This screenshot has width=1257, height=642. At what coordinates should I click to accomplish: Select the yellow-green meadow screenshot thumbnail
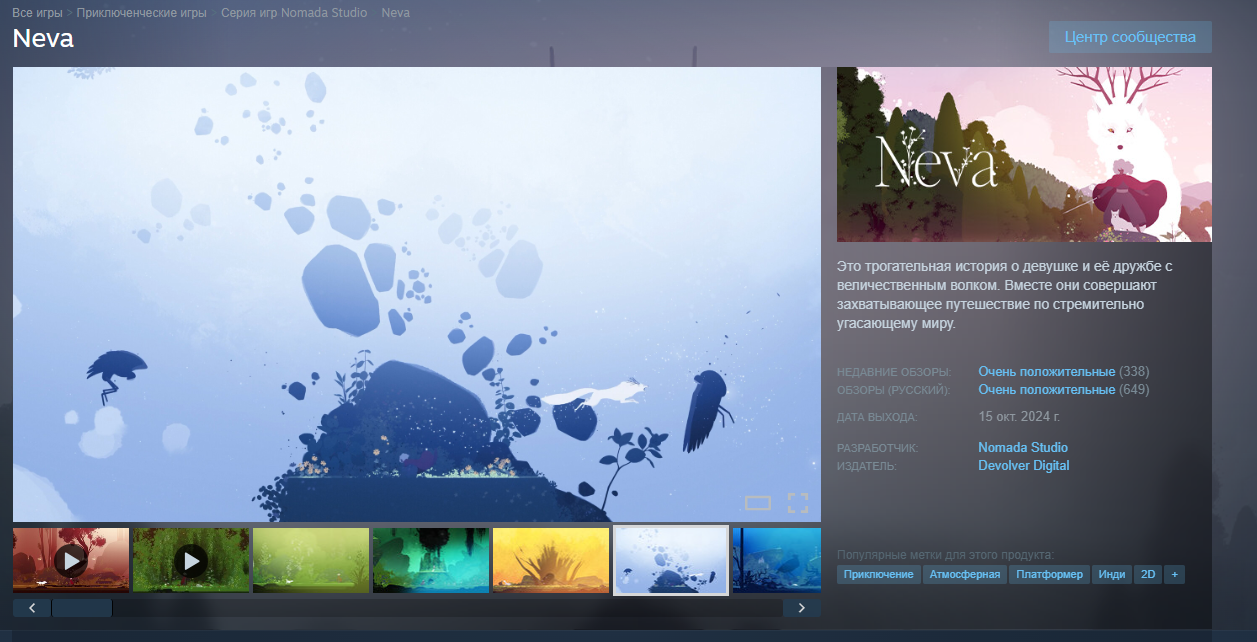[311, 560]
